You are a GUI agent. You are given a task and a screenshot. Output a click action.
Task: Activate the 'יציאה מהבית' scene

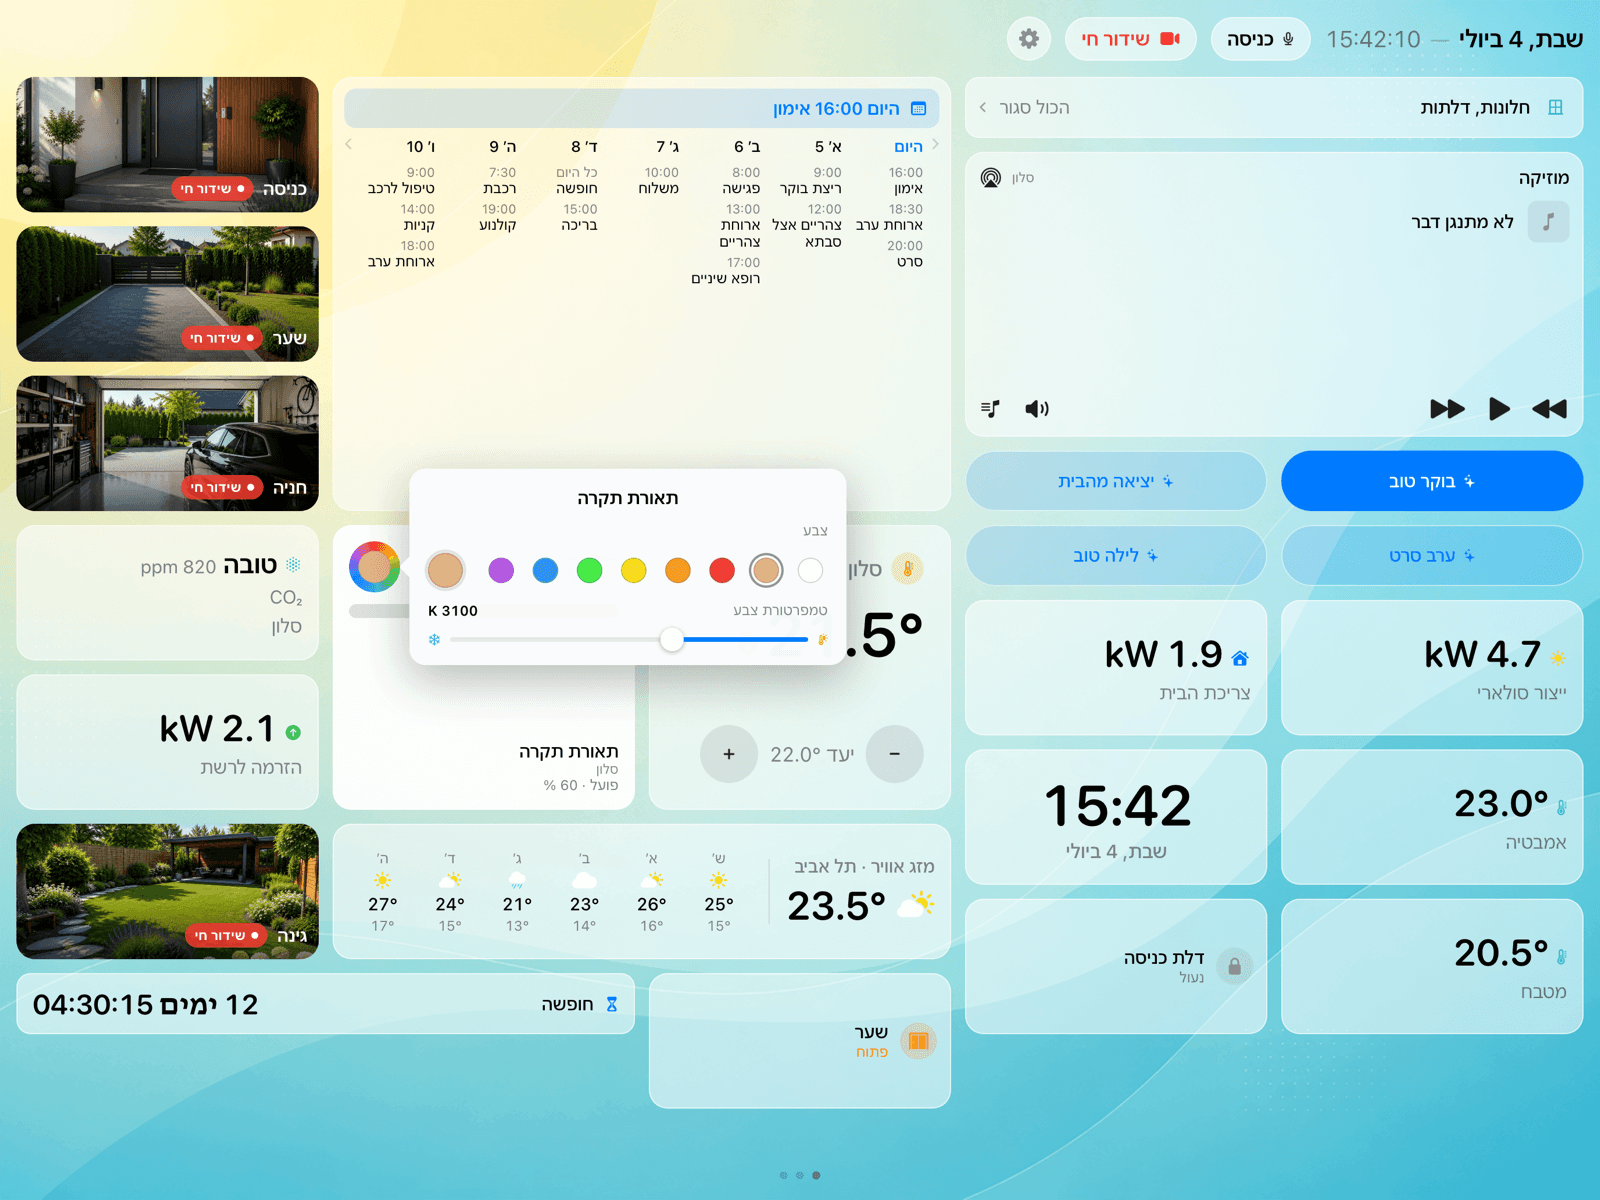[x=1116, y=481]
